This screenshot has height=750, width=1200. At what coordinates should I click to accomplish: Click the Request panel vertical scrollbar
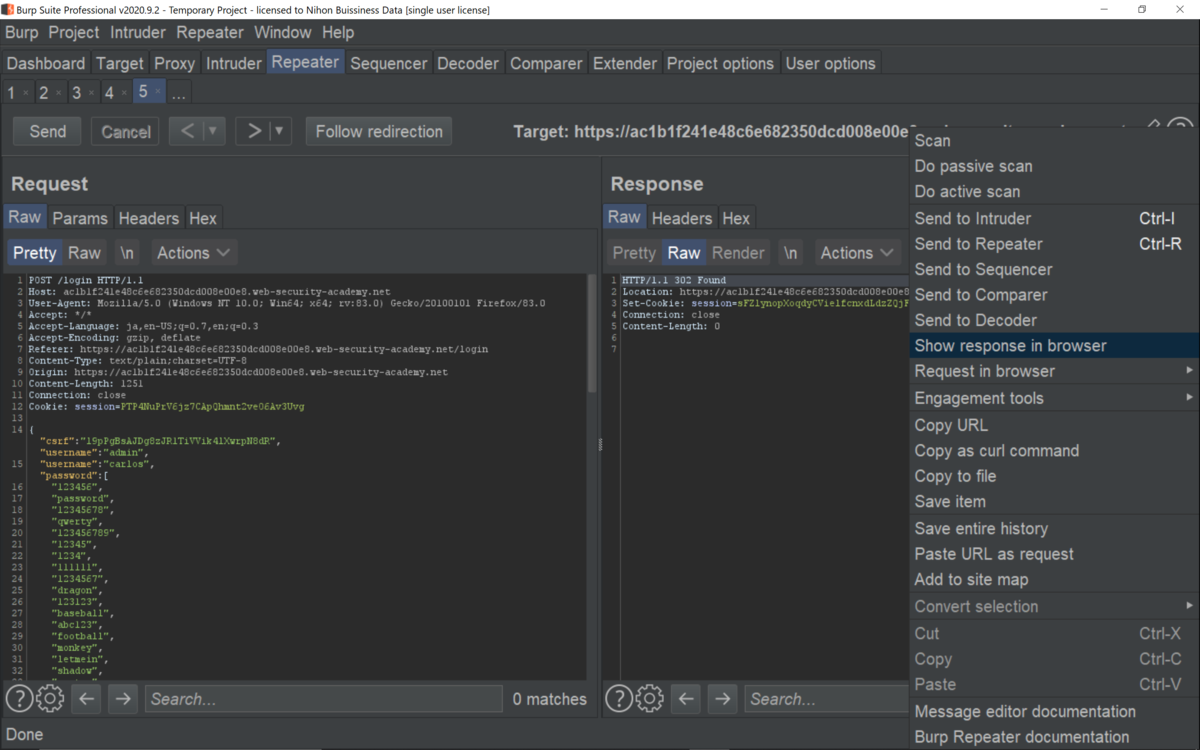(x=593, y=332)
